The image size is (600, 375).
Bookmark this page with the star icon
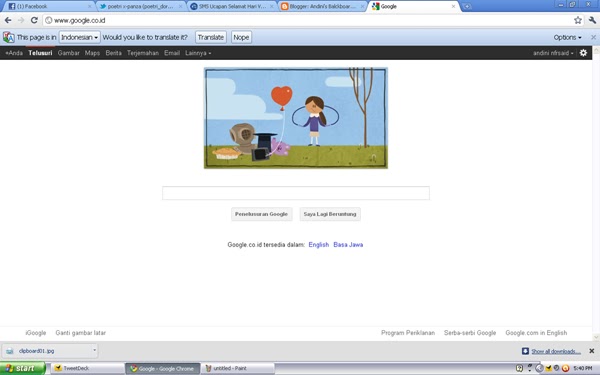[577, 20]
